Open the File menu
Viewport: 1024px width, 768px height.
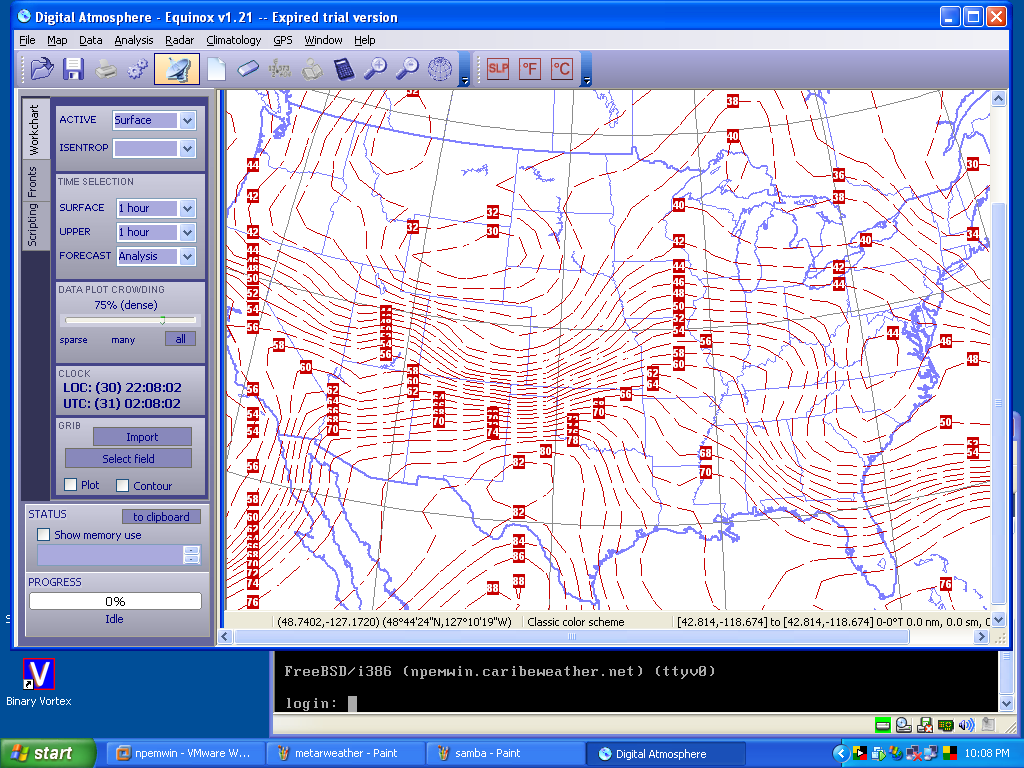pyautogui.click(x=27, y=40)
